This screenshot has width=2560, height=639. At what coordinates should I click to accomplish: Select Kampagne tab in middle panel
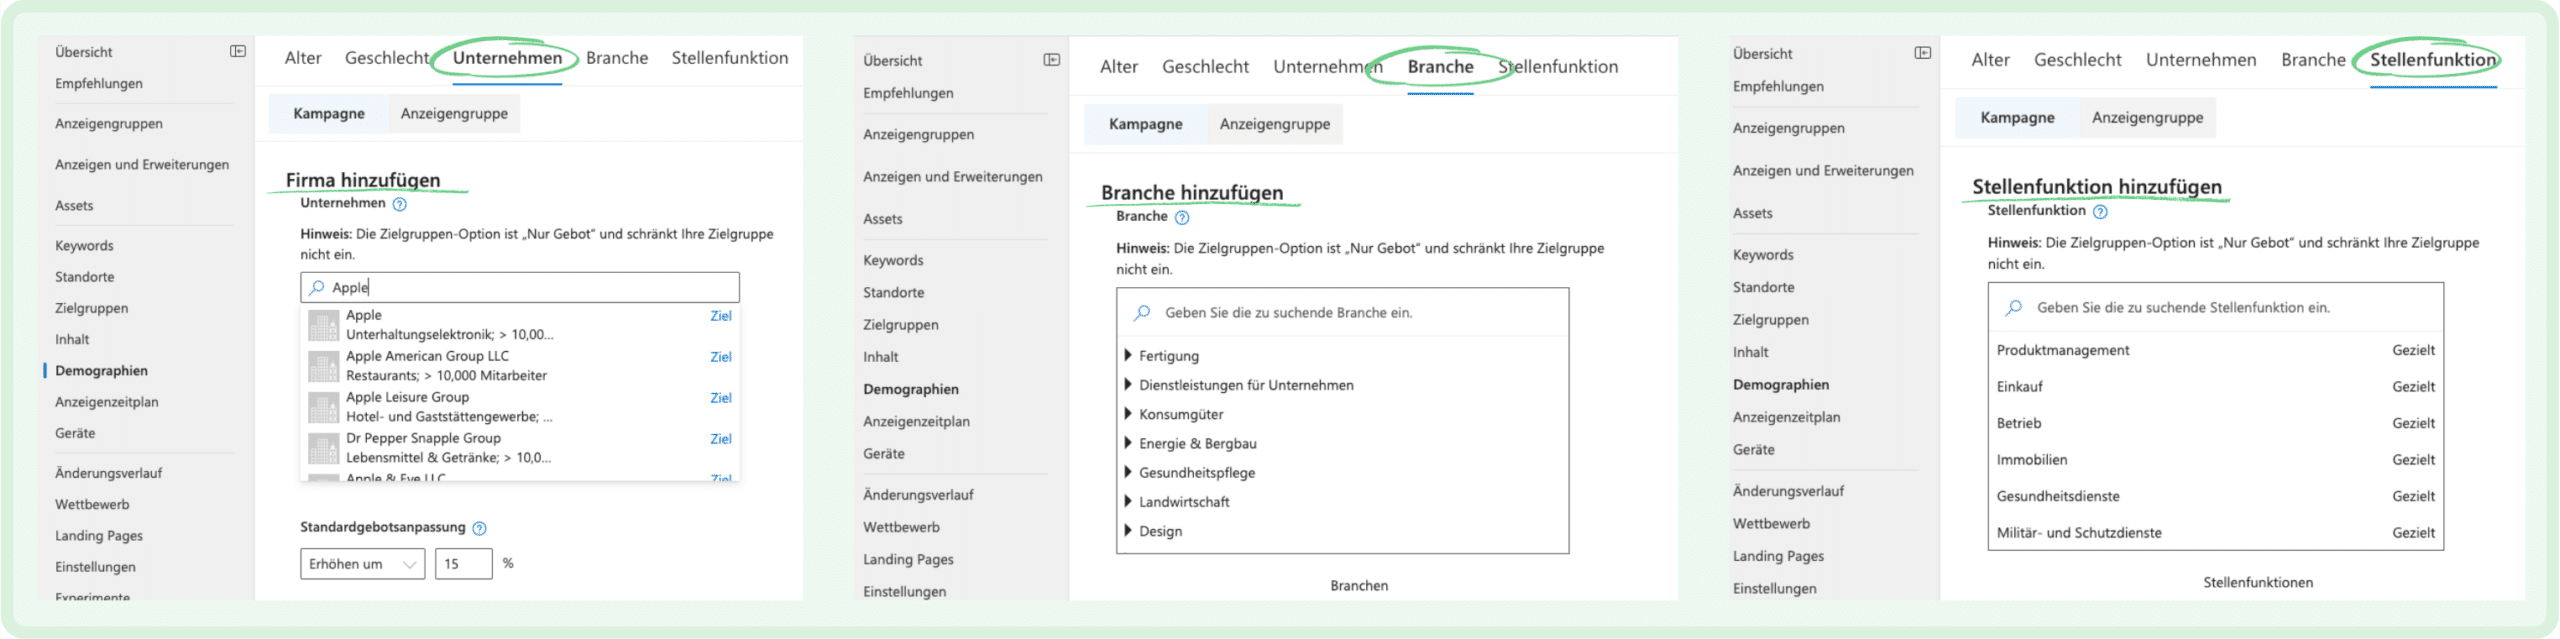(1146, 124)
